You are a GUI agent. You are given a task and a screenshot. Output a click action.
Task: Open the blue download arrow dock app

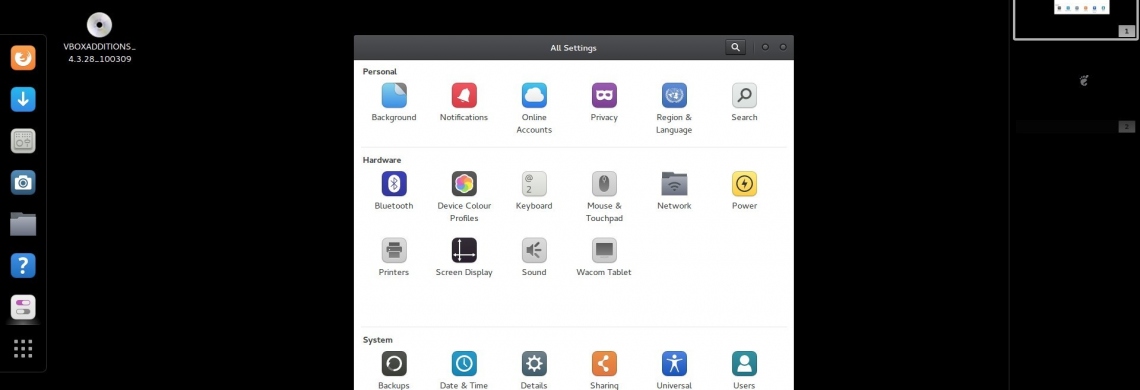(x=23, y=99)
